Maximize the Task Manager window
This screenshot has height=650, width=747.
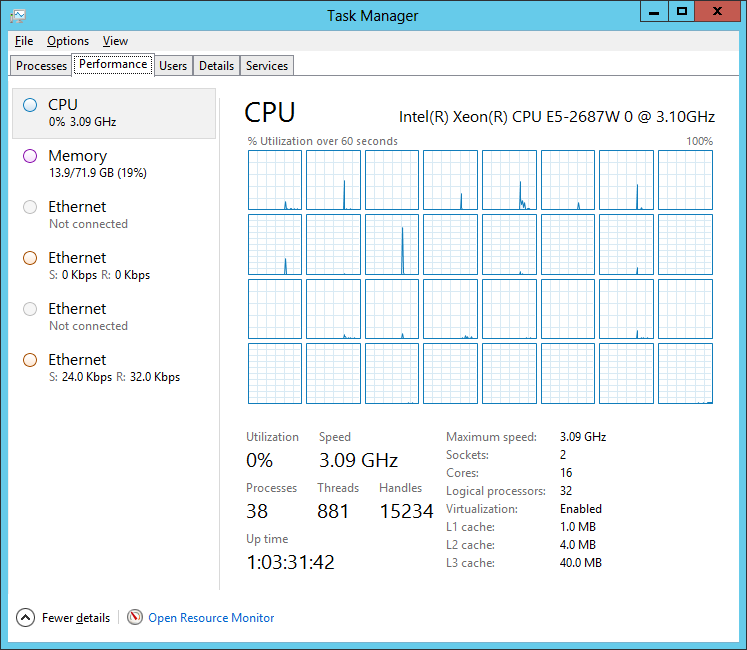pos(682,12)
